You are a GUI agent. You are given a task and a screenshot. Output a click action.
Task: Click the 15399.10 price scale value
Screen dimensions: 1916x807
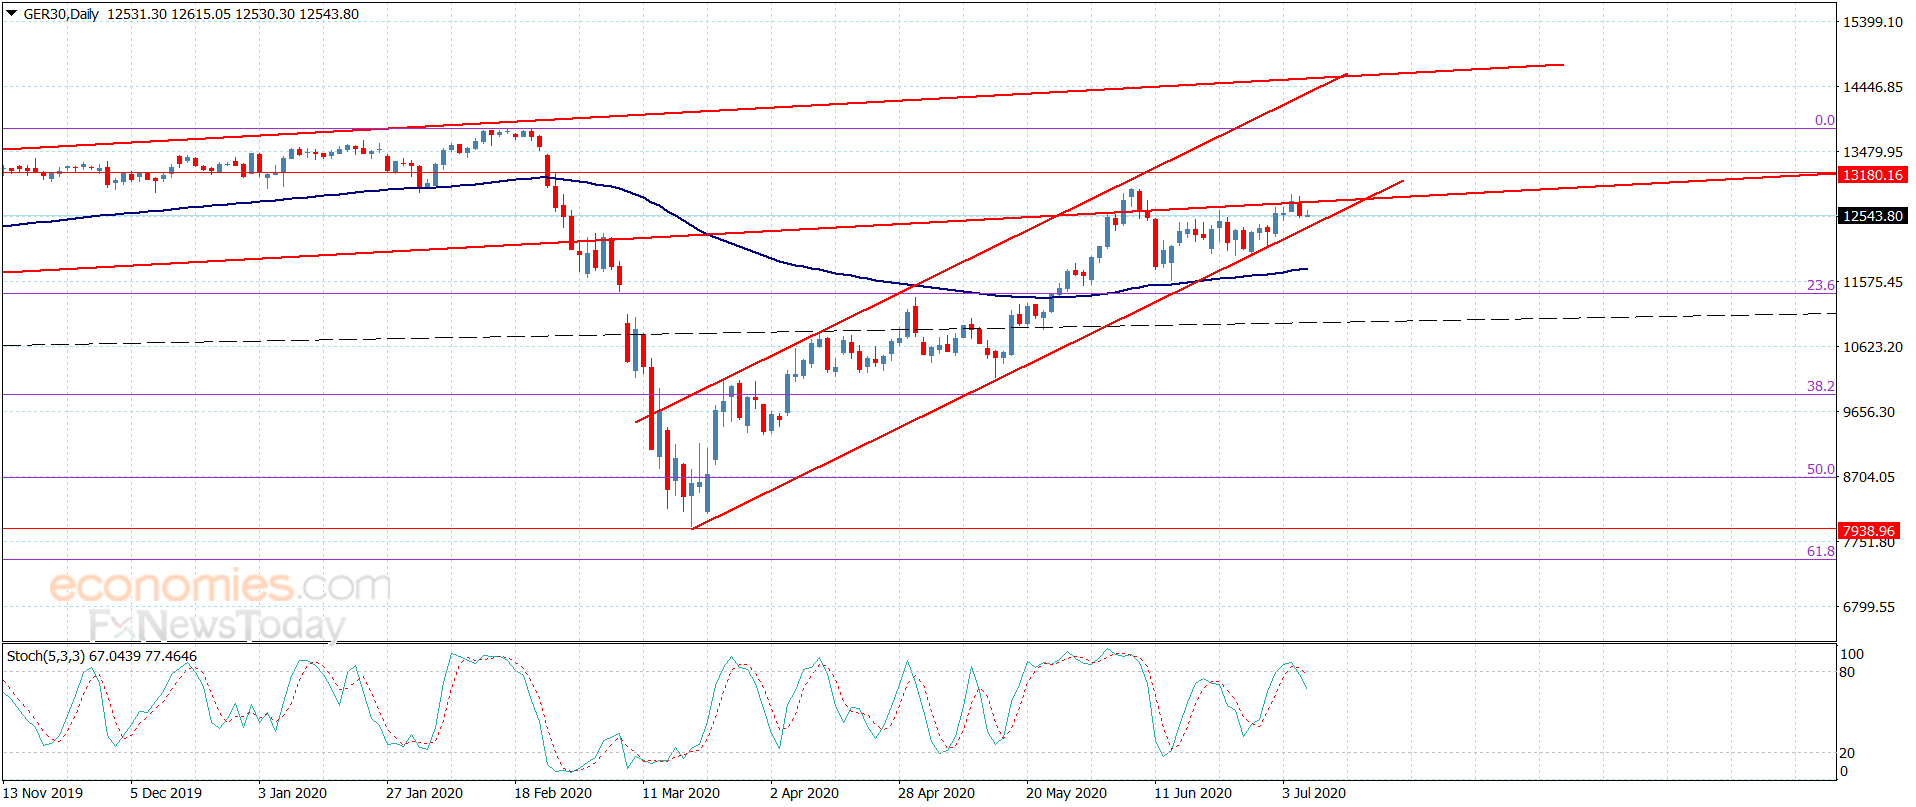pos(1873,22)
